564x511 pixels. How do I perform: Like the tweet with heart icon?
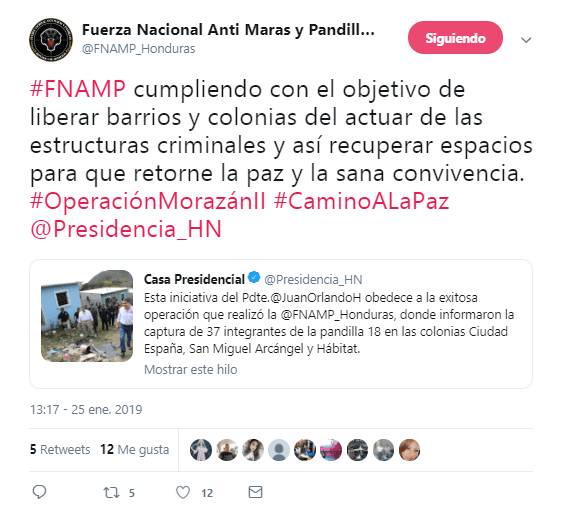pyautogui.click(x=183, y=492)
